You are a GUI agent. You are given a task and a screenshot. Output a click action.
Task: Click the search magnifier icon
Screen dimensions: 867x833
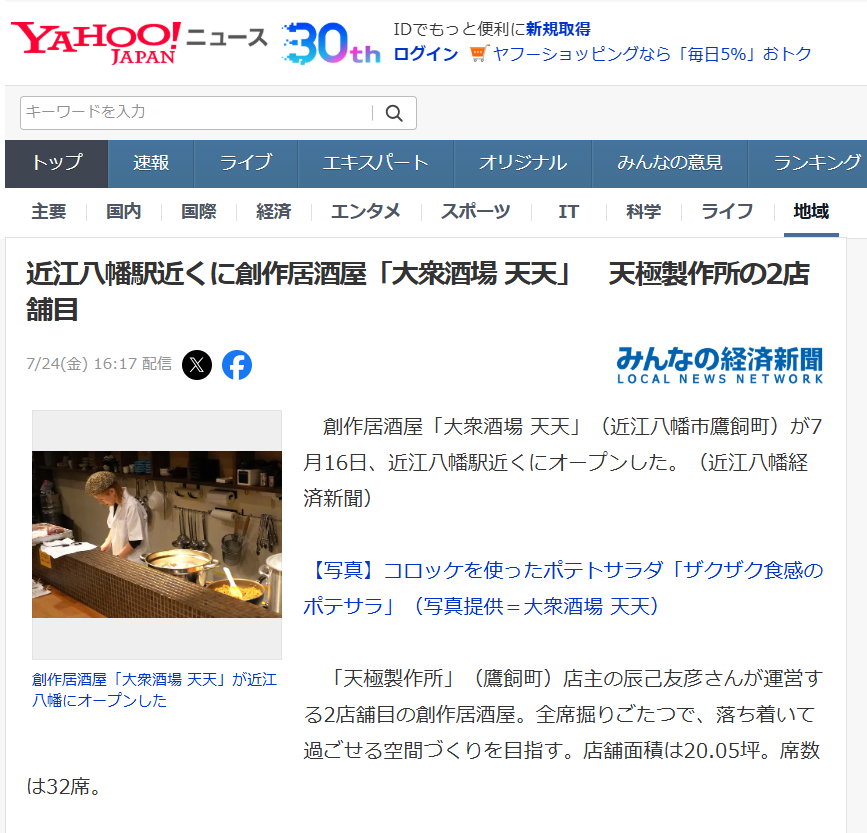(394, 113)
